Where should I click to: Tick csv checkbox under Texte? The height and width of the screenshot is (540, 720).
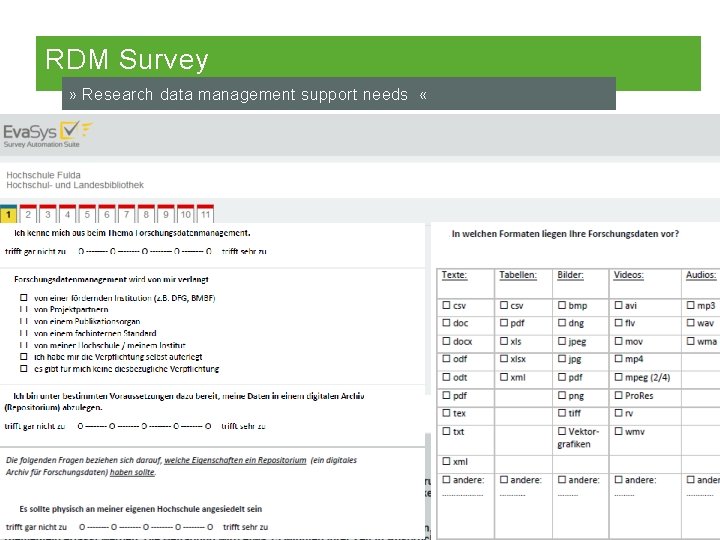click(446, 305)
